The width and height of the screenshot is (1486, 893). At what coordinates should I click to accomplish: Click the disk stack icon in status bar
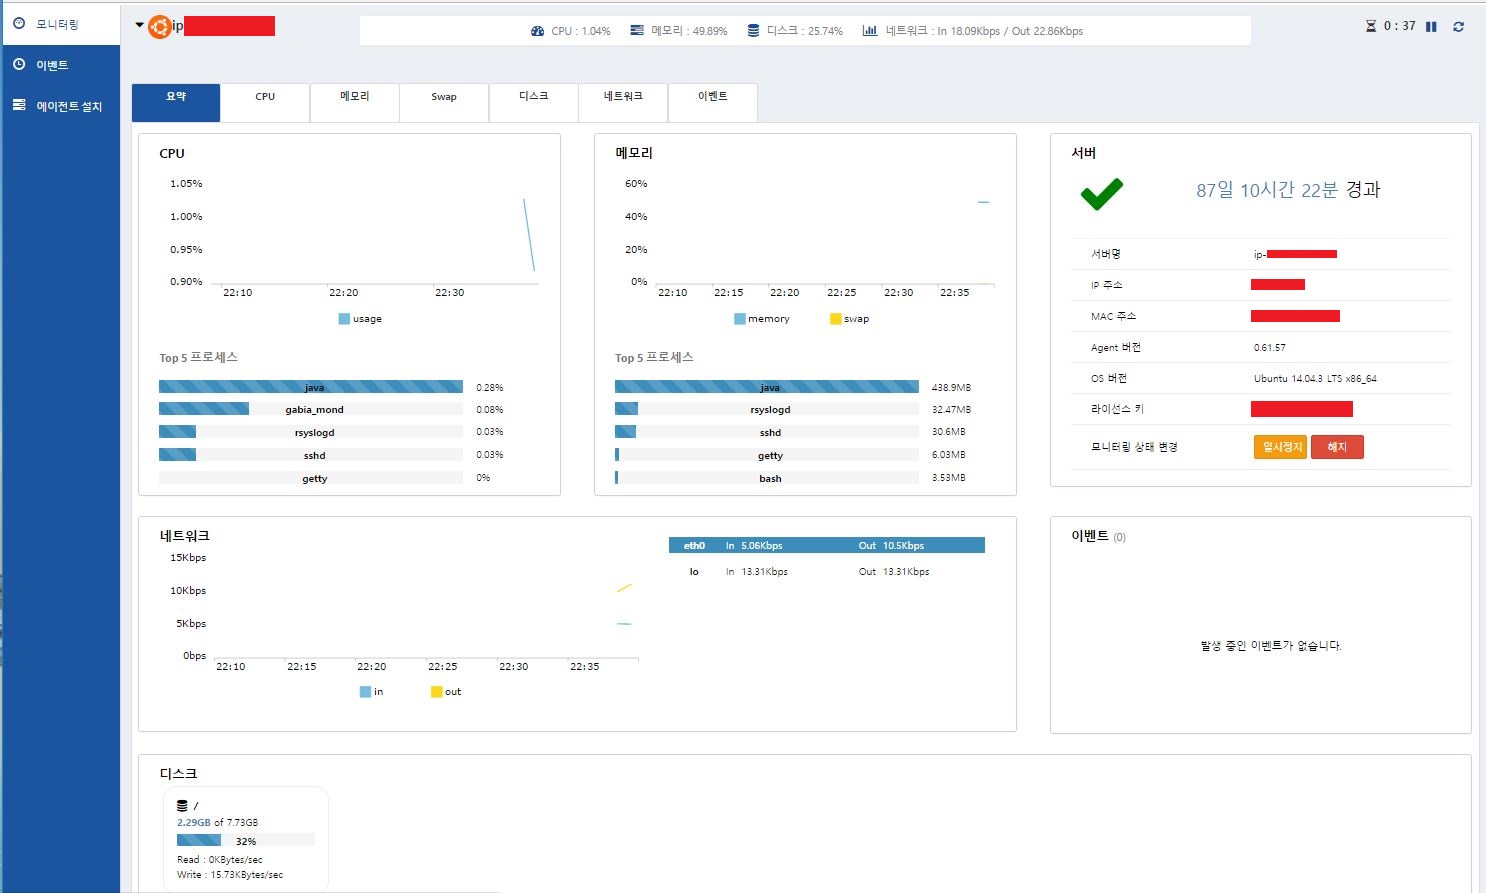click(x=753, y=31)
